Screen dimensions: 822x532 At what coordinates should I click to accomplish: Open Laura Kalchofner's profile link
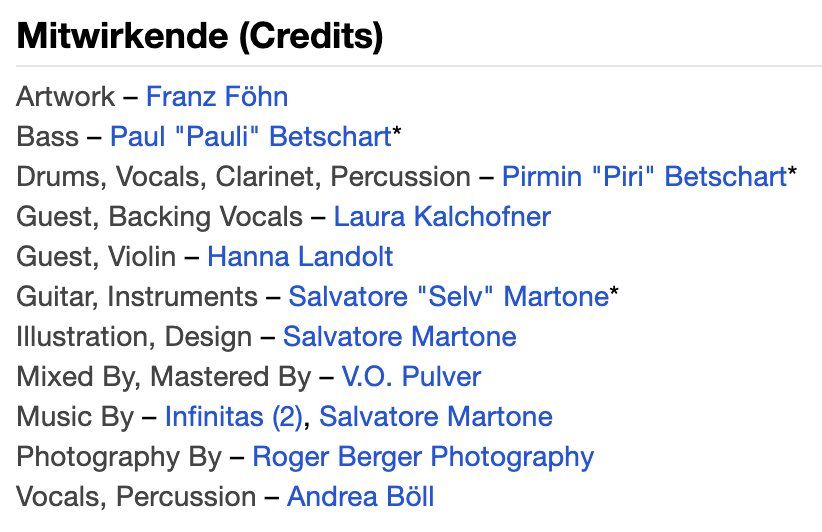coord(442,216)
